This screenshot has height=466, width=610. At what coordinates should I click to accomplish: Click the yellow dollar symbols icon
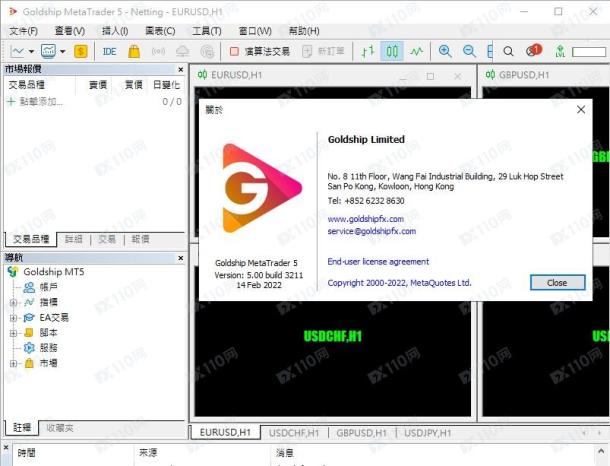point(81,51)
